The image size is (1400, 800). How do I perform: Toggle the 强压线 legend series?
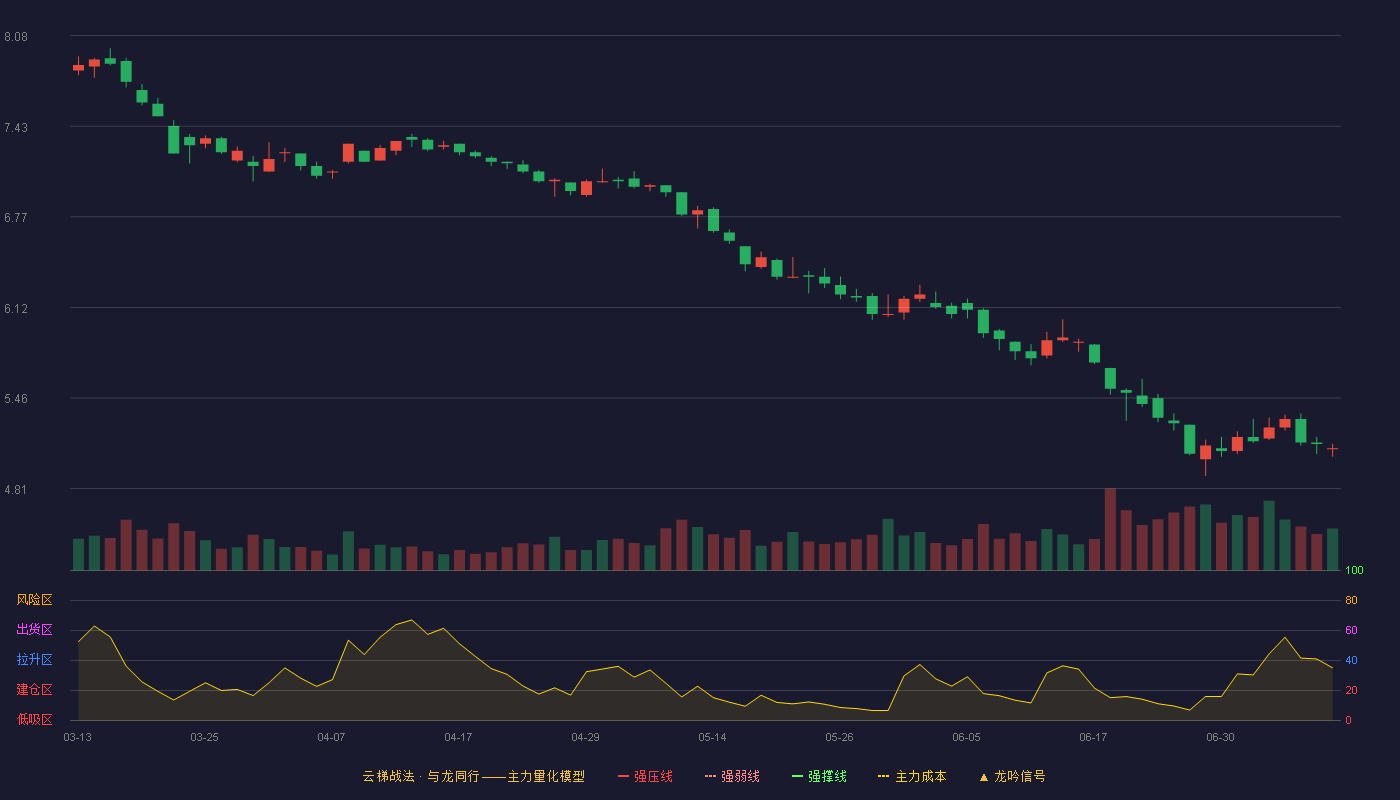click(x=645, y=776)
